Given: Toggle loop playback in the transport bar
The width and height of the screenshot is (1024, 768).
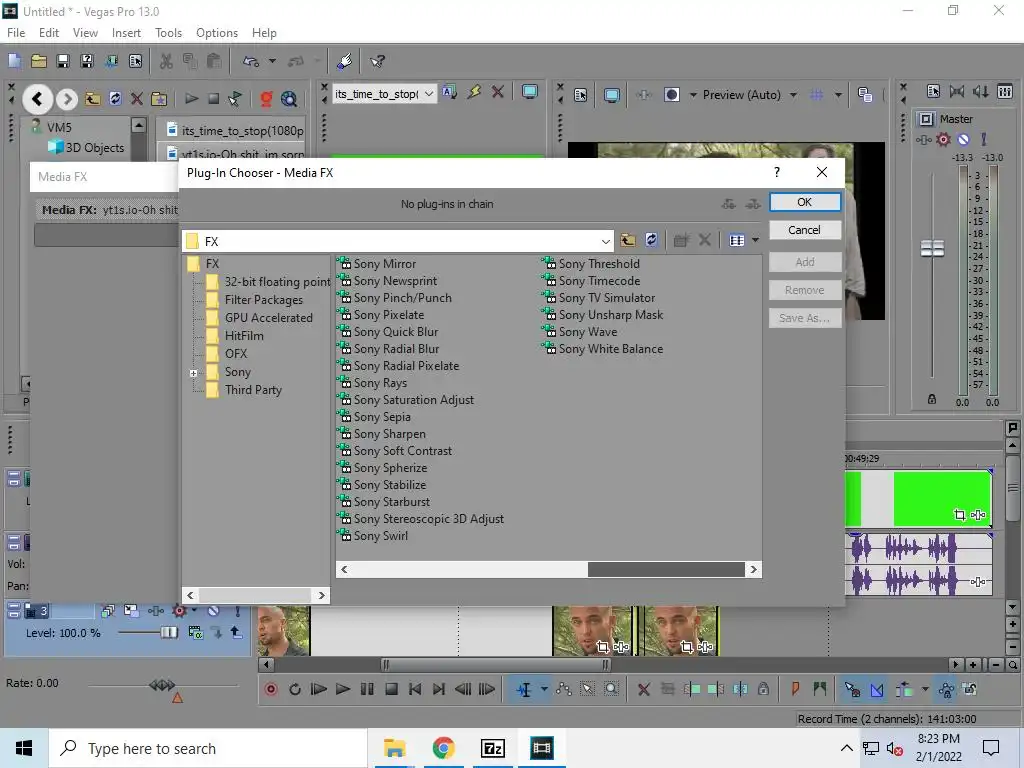Looking at the screenshot, I should [295, 689].
